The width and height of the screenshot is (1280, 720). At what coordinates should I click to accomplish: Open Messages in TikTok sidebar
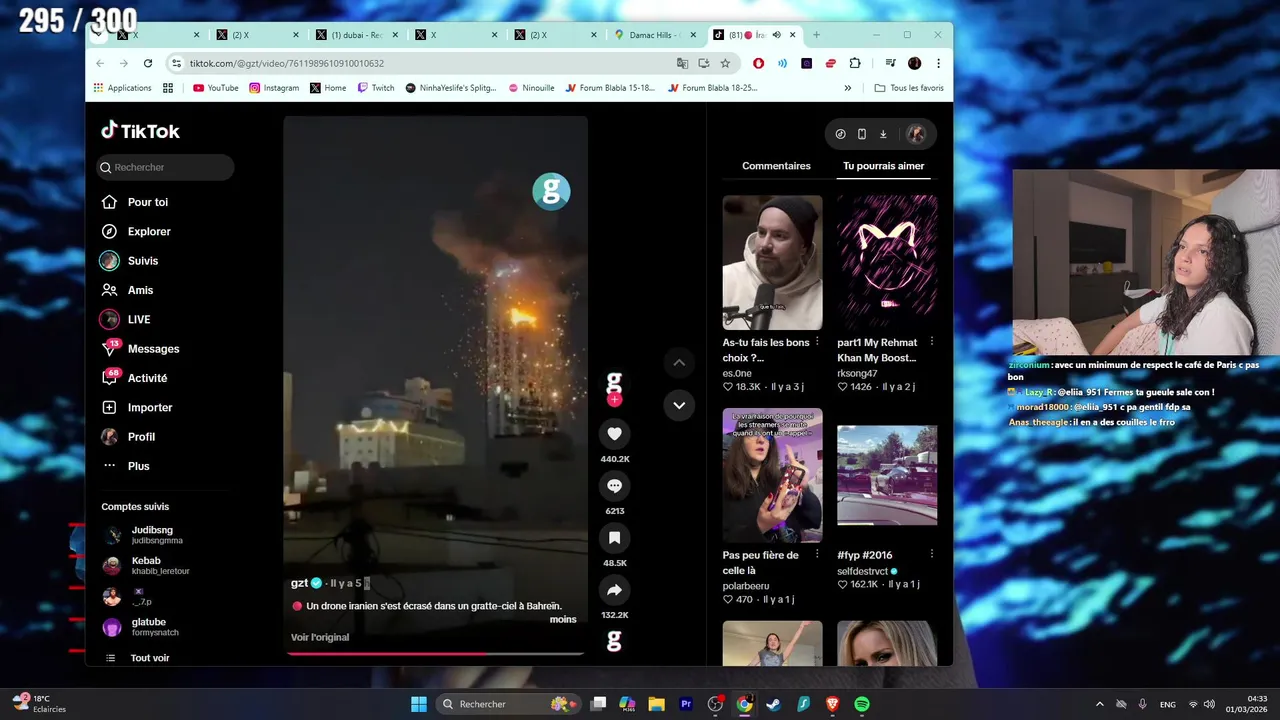coord(153,349)
